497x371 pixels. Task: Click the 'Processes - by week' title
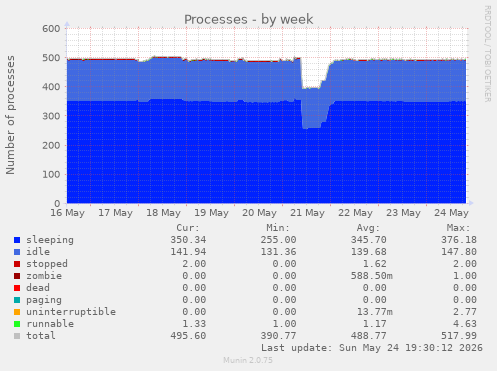(248, 19)
